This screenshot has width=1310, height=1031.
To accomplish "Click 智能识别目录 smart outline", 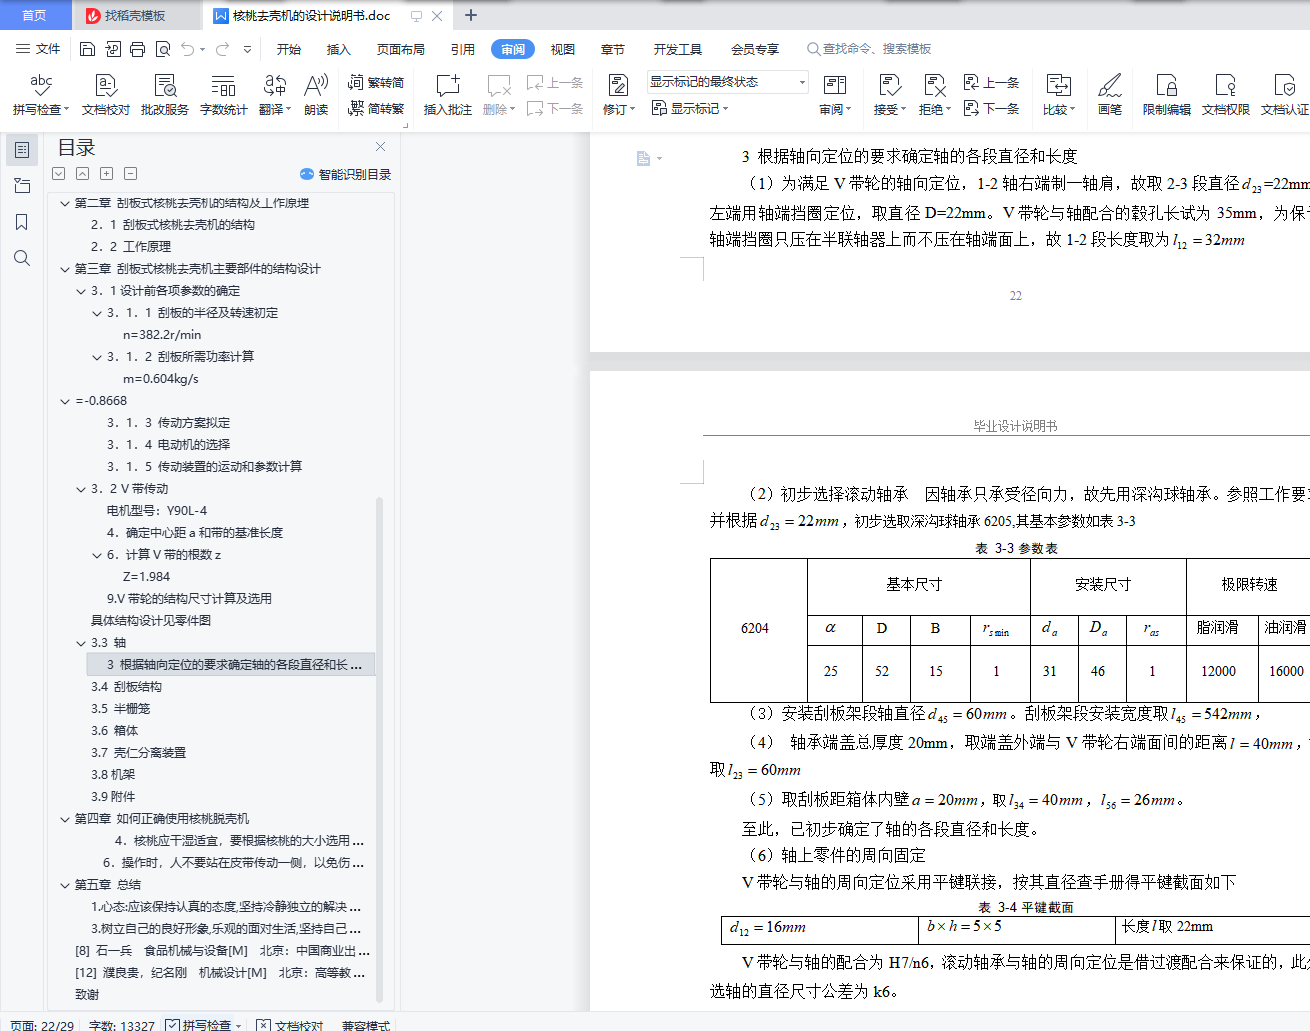I will point(345,174).
